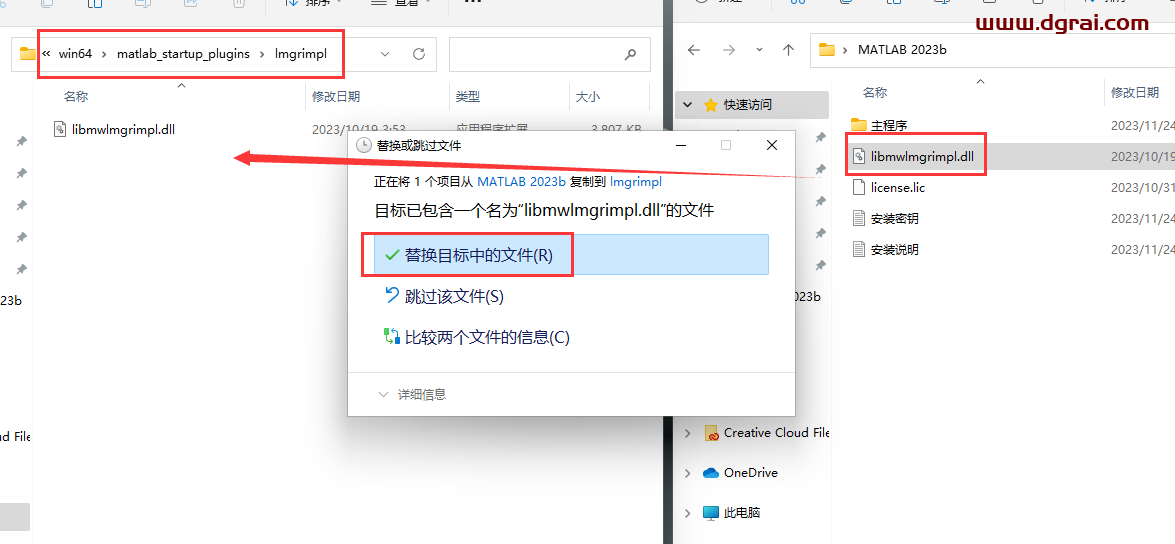
Task: Click the clock icon in the replace dialog title
Action: (x=363, y=145)
